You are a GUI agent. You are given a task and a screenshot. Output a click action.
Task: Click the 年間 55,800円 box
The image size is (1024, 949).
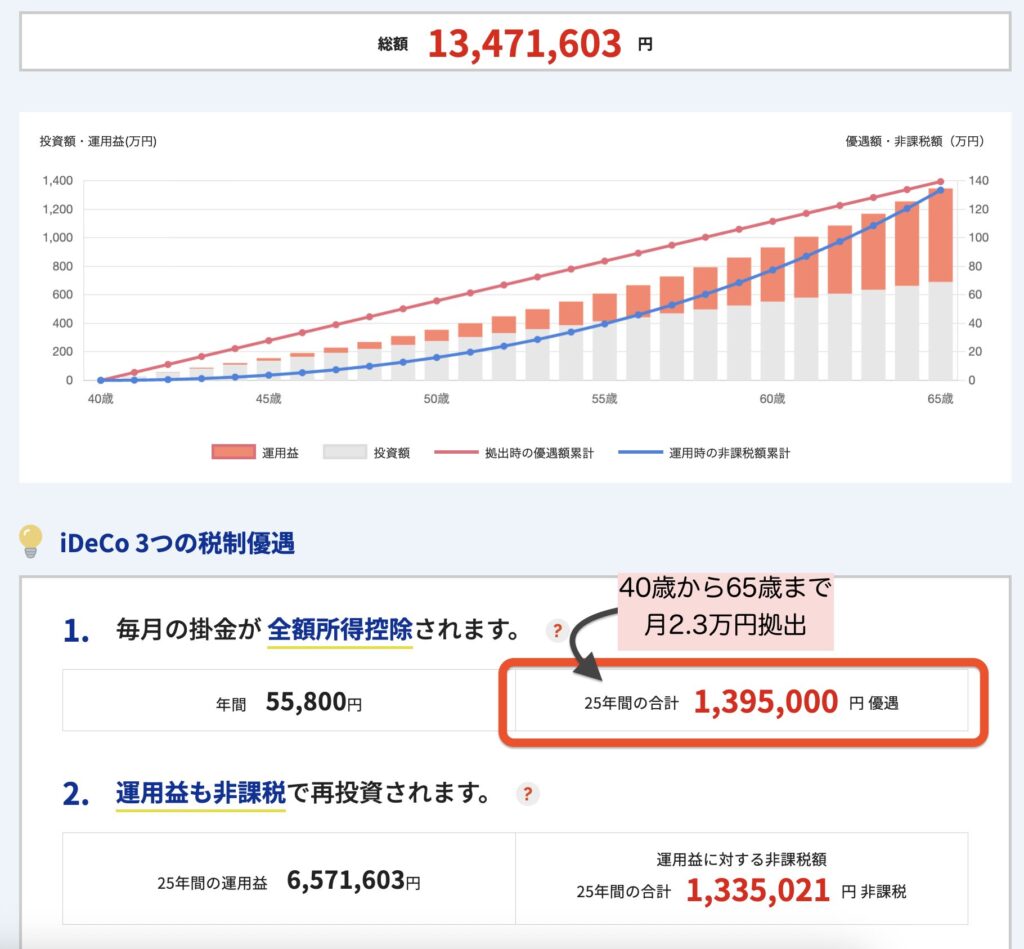click(288, 703)
